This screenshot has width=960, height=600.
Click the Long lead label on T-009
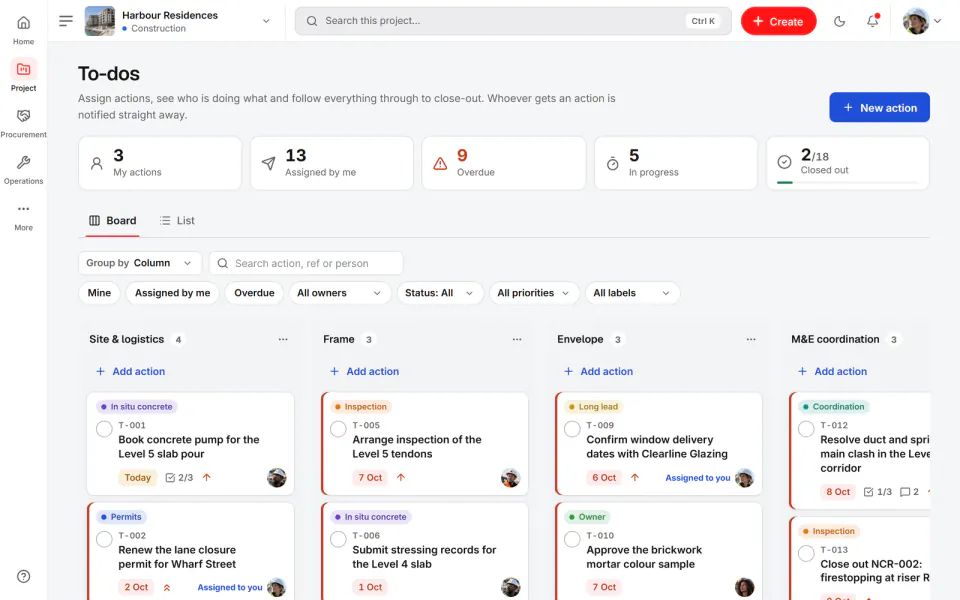[593, 407]
